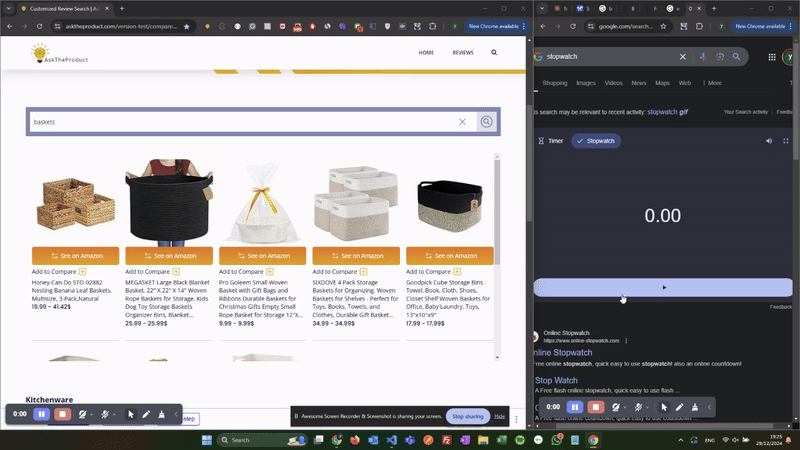Viewport: 800px width, 450px height.
Task: Click the search magnifier icon in AskTheProduct header
Action: tap(494, 53)
